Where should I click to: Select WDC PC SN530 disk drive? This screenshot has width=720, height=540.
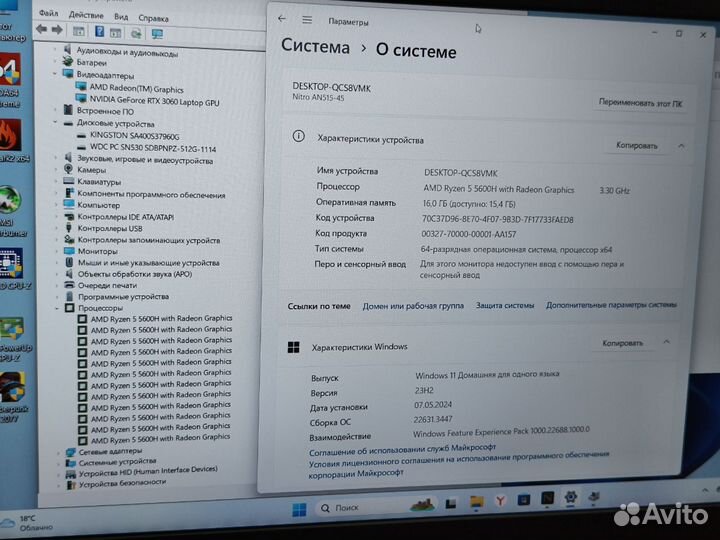click(153, 148)
